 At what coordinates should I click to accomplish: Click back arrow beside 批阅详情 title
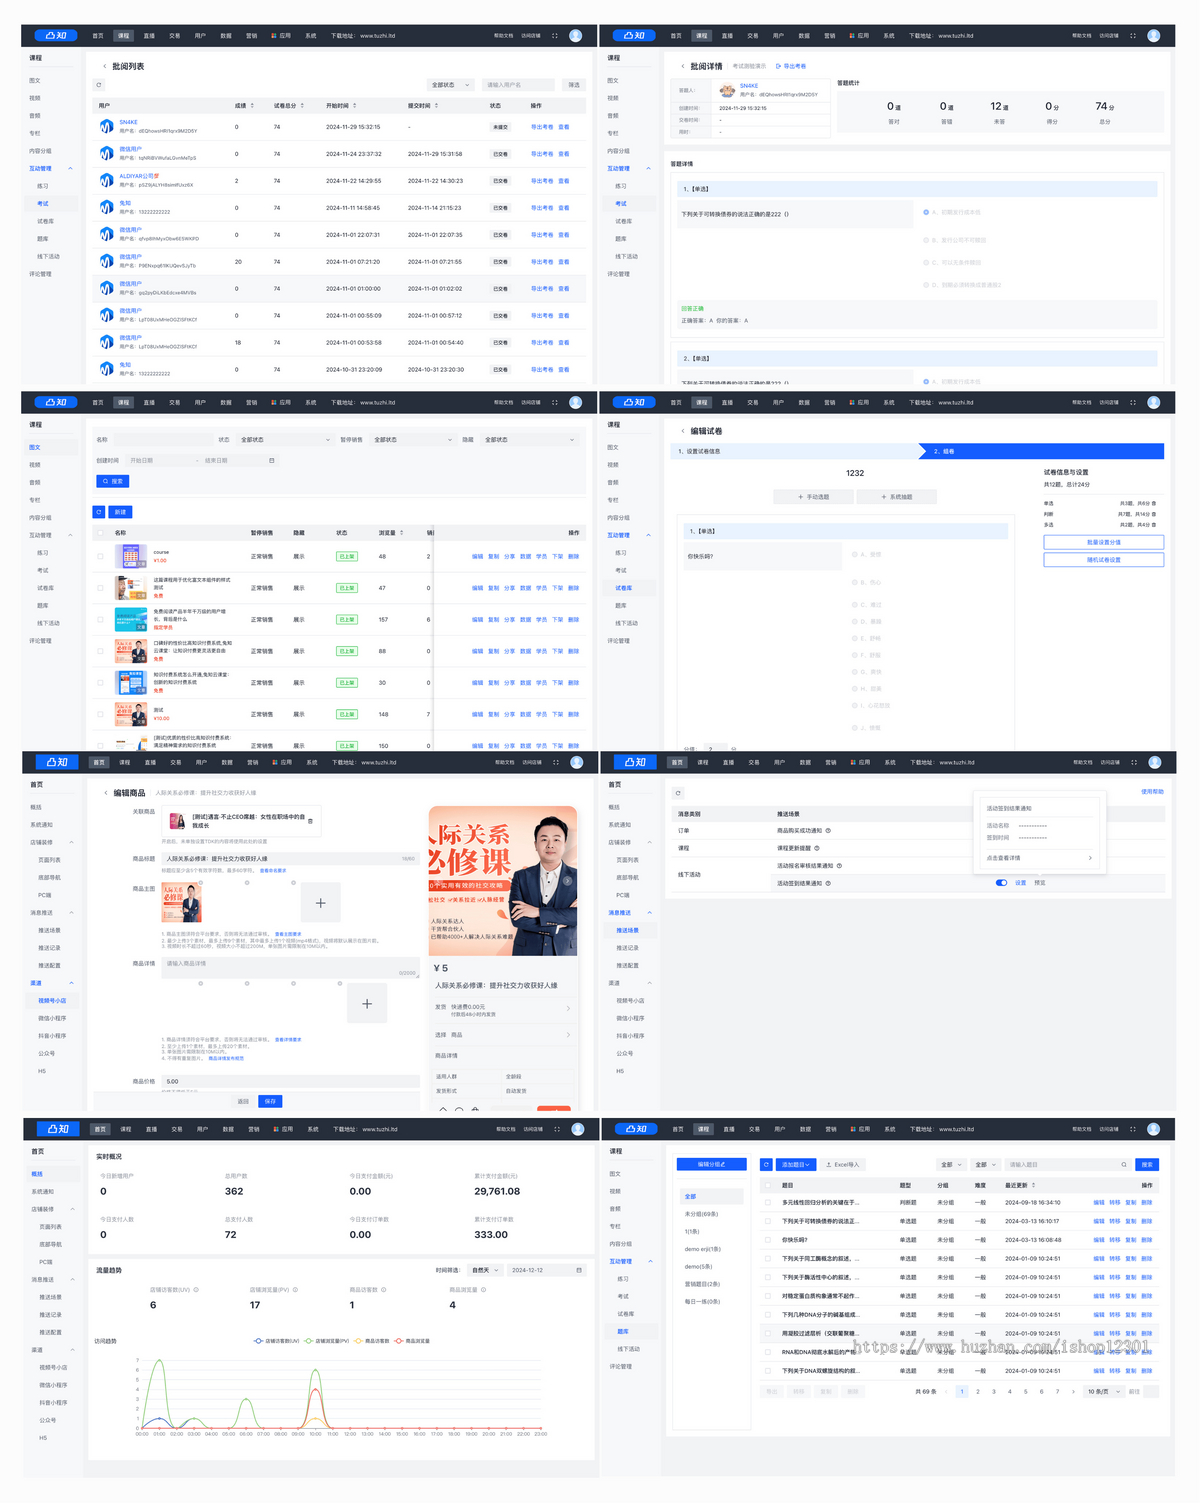[683, 67]
